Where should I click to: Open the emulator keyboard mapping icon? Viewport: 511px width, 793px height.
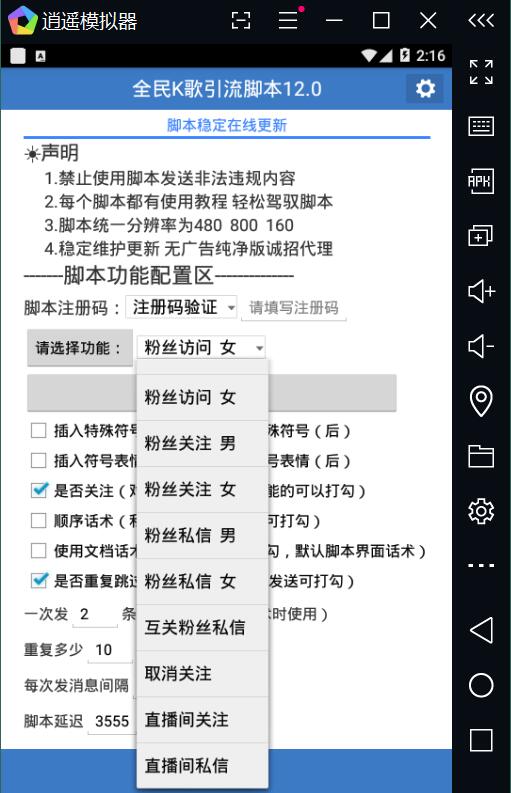click(481, 126)
